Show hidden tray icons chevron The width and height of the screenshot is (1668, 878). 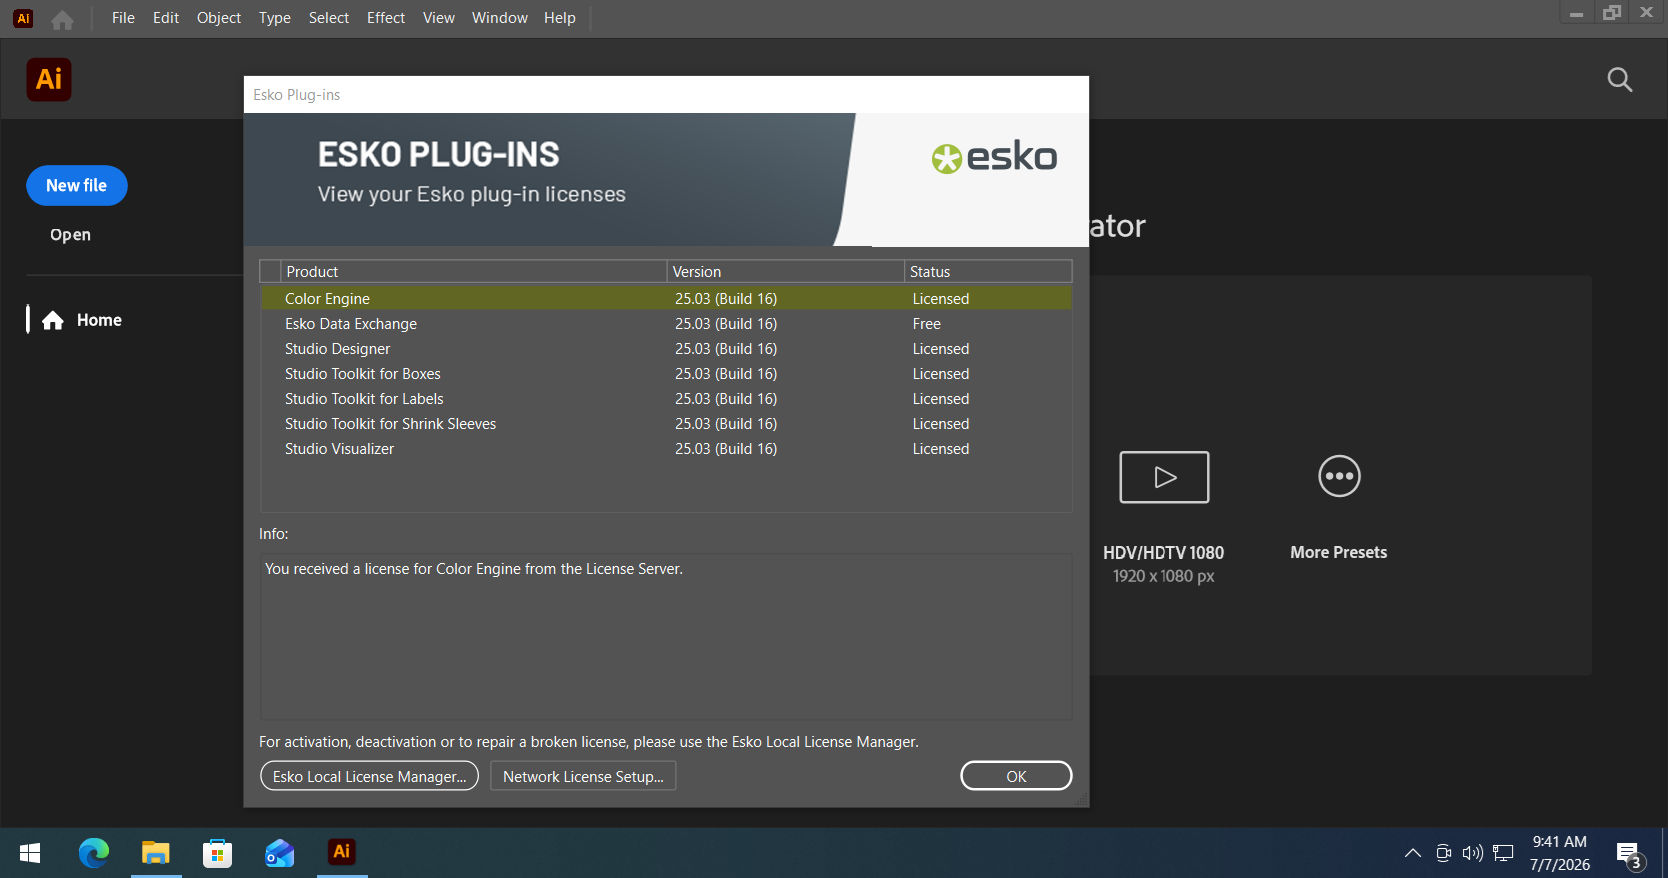click(x=1413, y=853)
